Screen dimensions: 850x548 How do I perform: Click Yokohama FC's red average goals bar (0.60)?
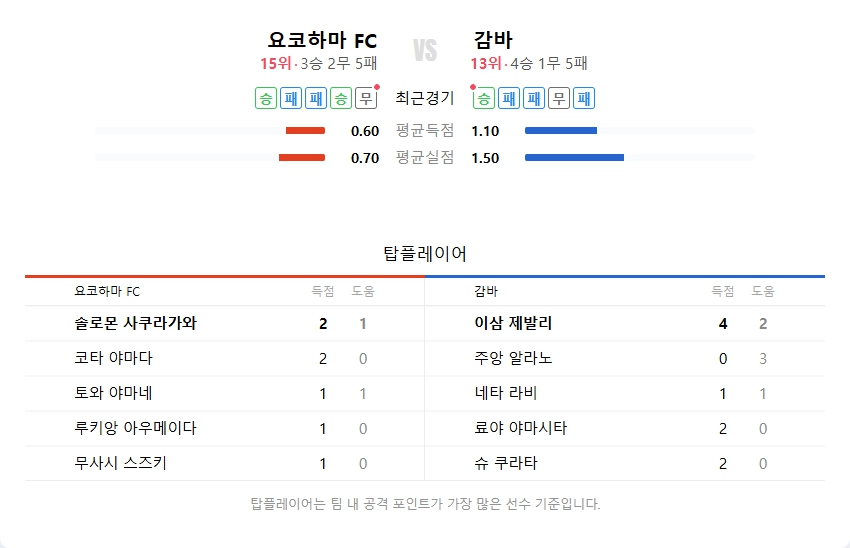coord(305,131)
